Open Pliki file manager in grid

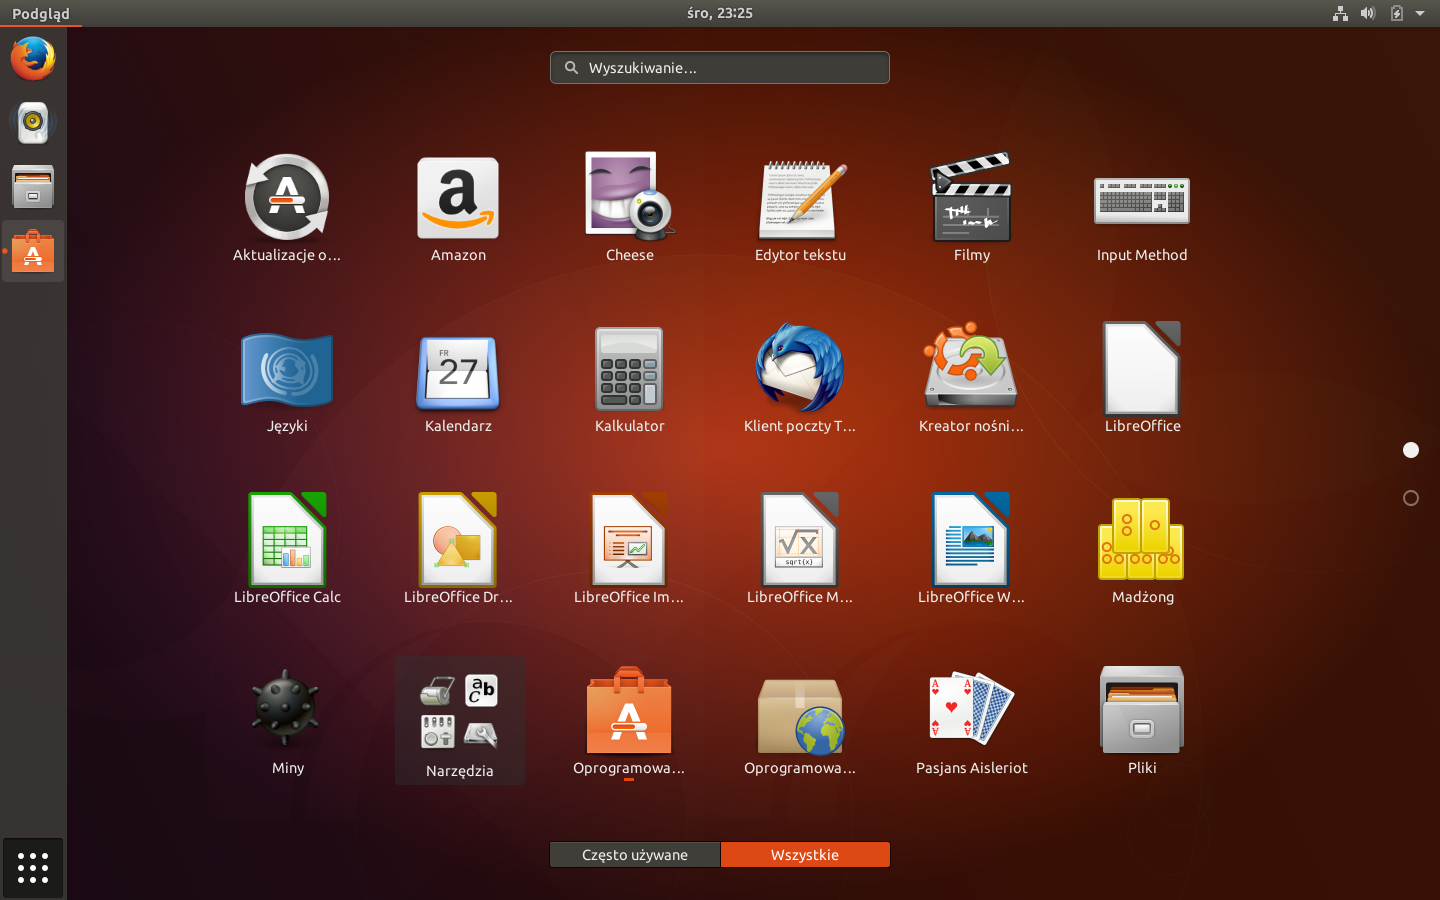point(1142,721)
